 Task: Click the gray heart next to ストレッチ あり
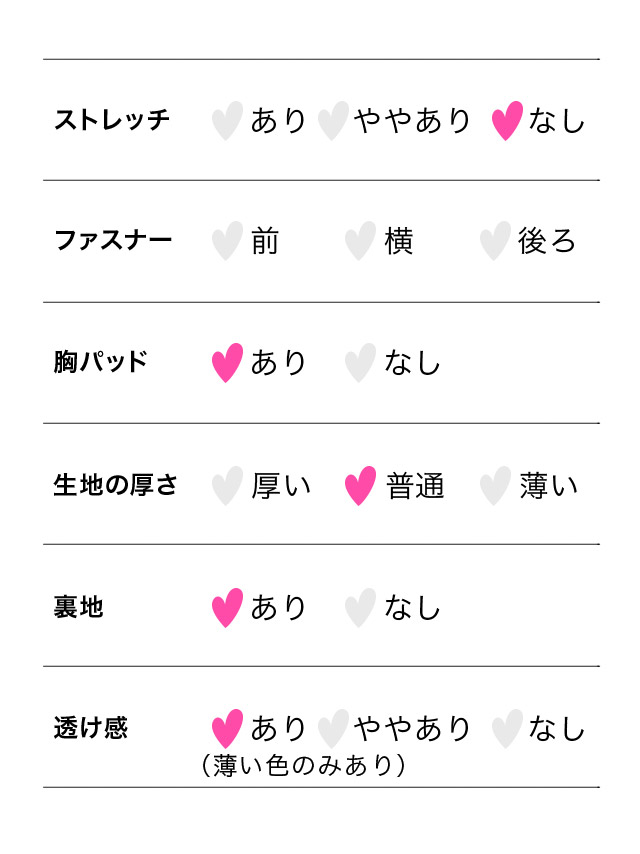pos(227,121)
